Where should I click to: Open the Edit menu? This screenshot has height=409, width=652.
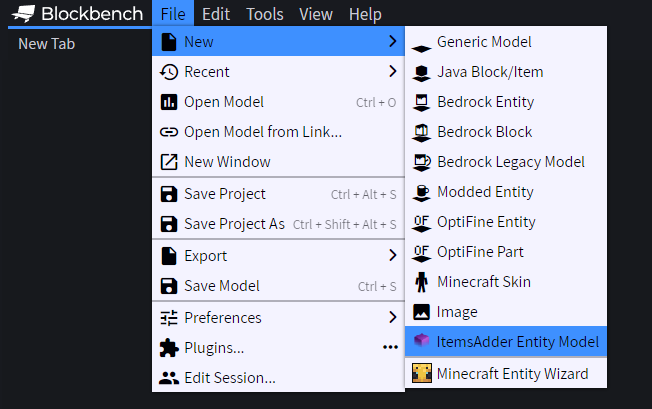[215, 14]
